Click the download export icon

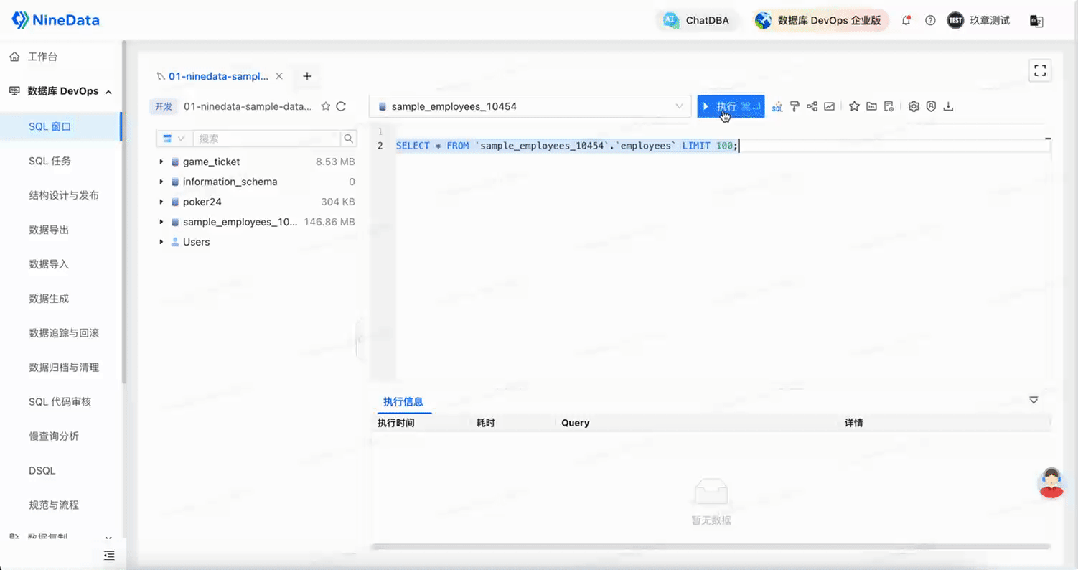pyautogui.click(x=949, y=107)
